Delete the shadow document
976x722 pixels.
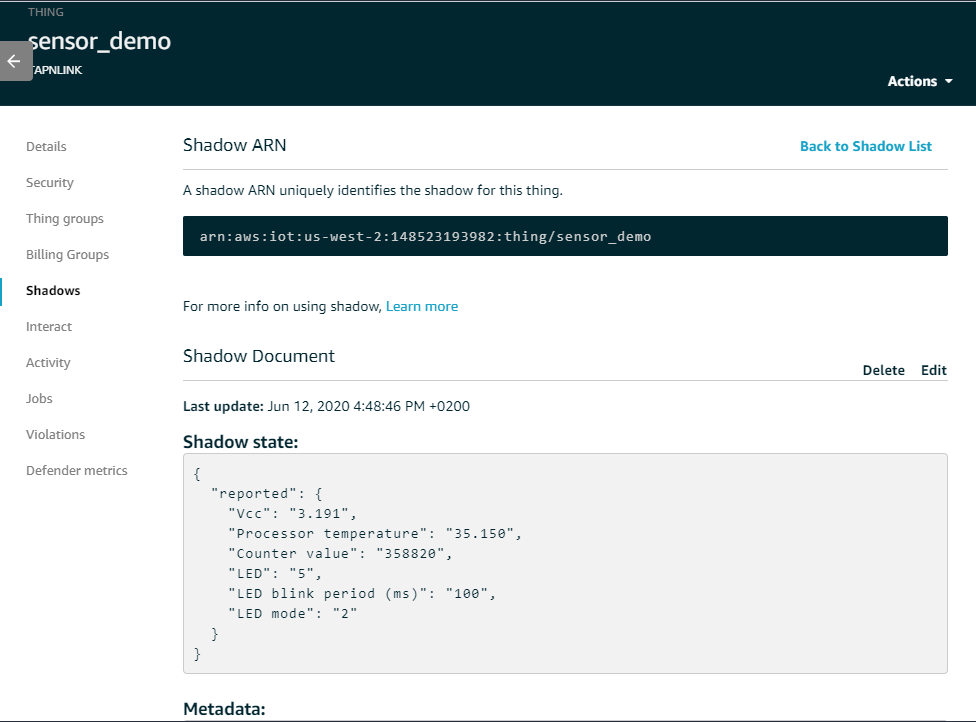click(883, 370)
